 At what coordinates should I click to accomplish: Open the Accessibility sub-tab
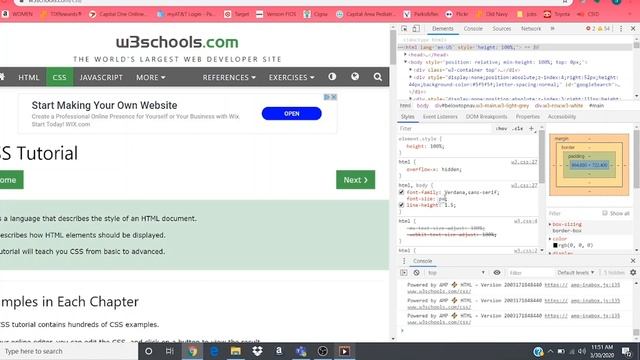point(562,117)
